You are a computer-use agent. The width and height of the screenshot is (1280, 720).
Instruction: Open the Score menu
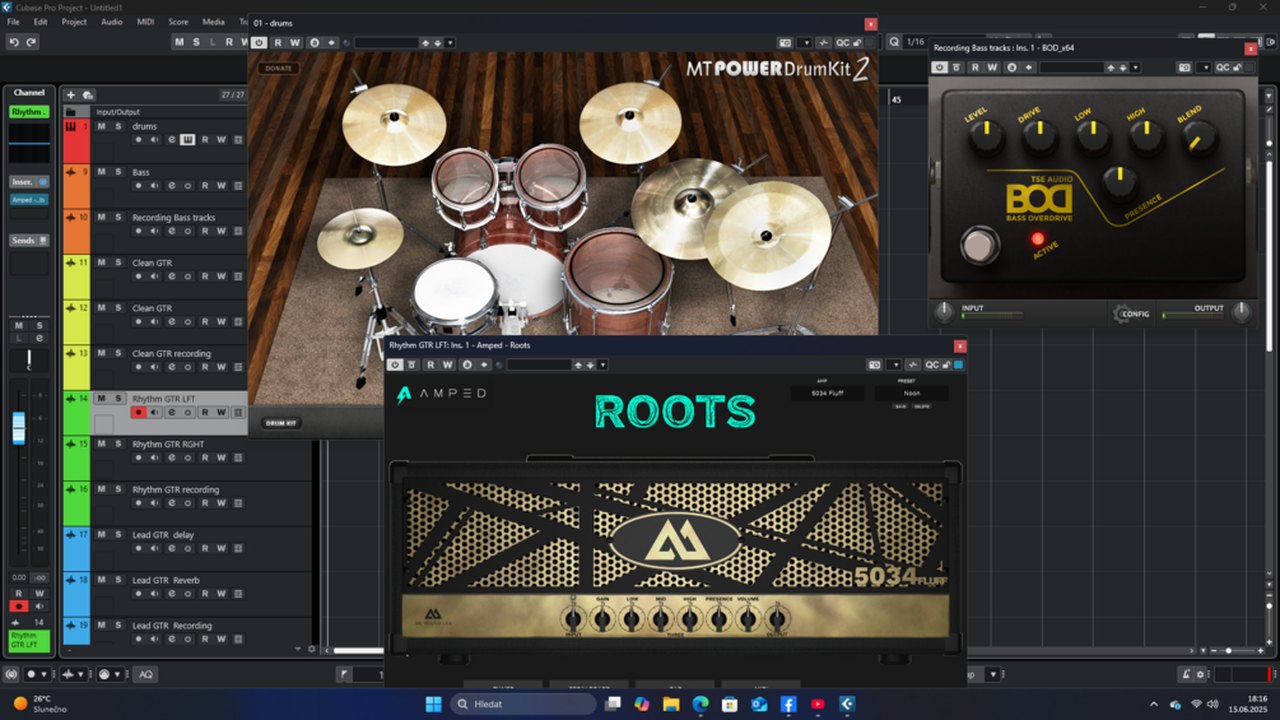[178, 21]
